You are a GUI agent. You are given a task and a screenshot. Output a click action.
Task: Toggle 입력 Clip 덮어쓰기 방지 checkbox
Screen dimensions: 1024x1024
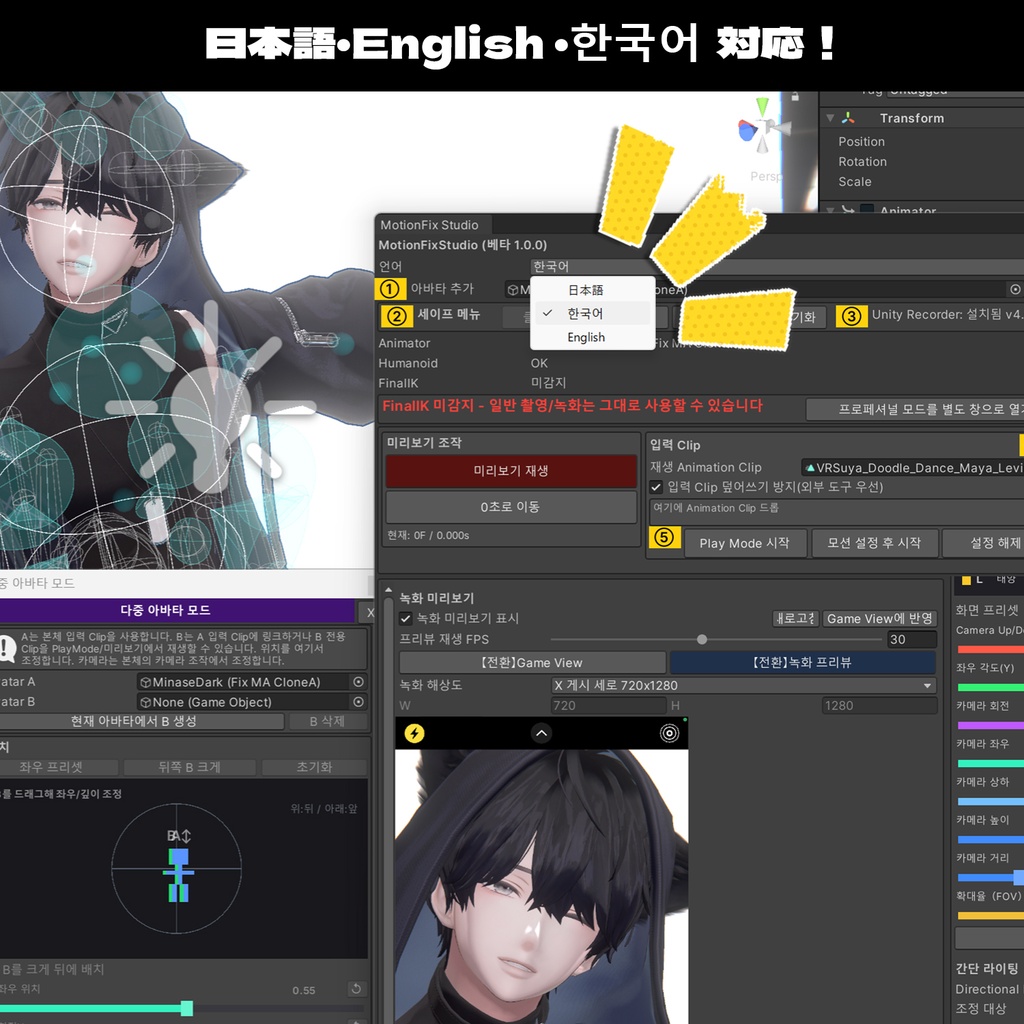point(656,487)
